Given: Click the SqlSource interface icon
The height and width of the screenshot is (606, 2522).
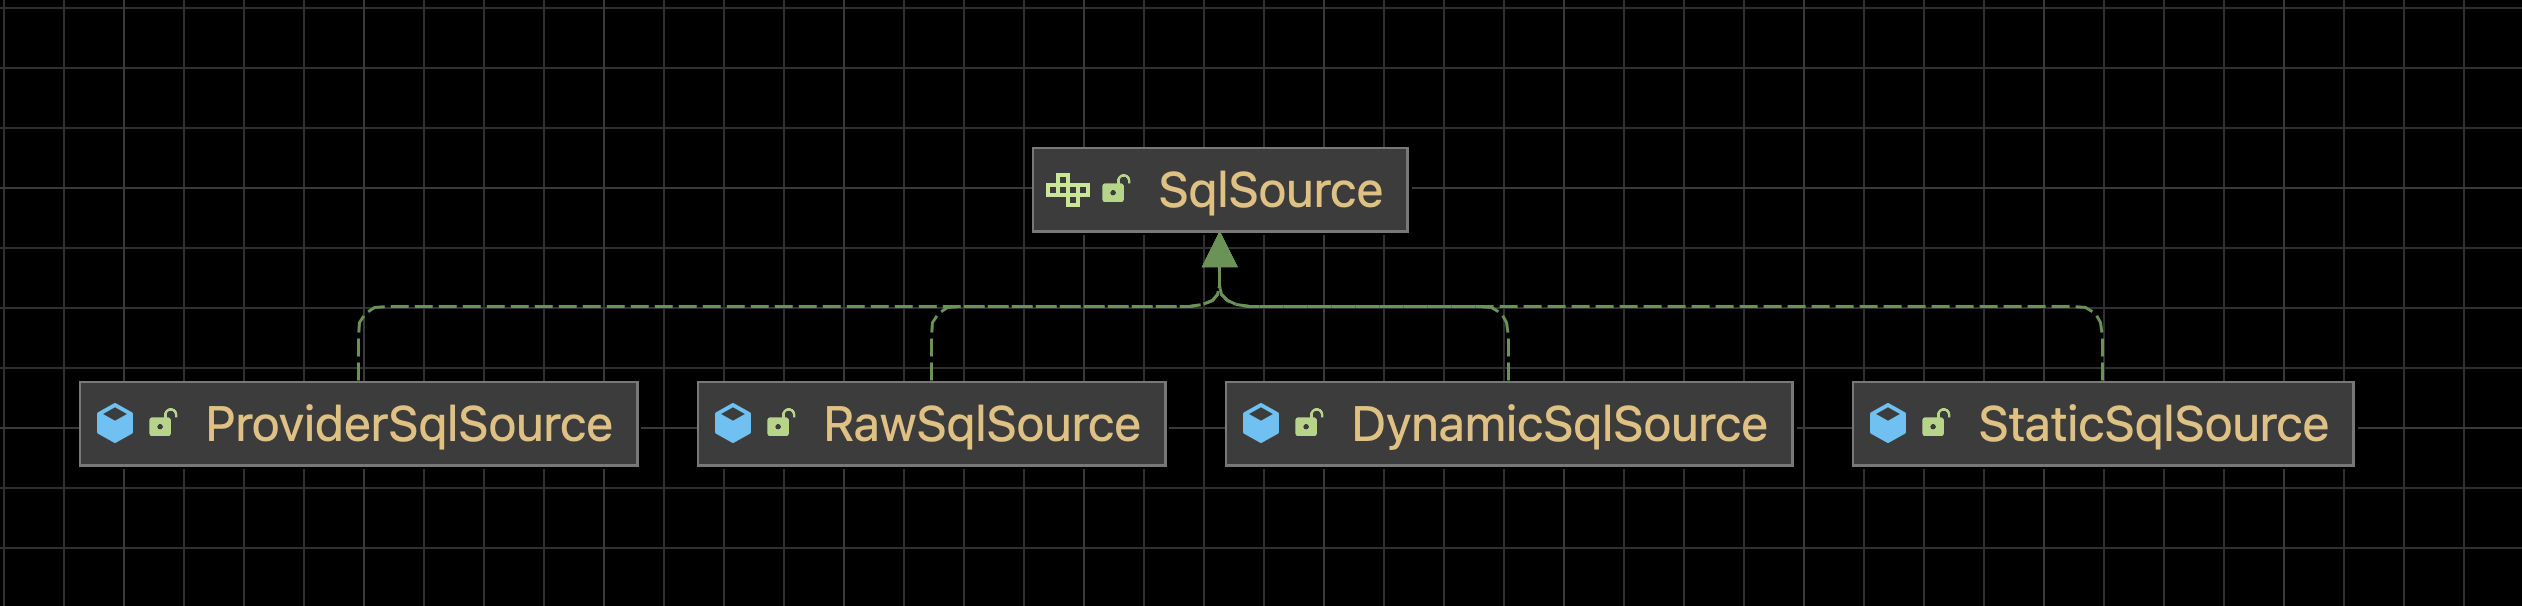Looking at the screenshot, I should 1067,190.
